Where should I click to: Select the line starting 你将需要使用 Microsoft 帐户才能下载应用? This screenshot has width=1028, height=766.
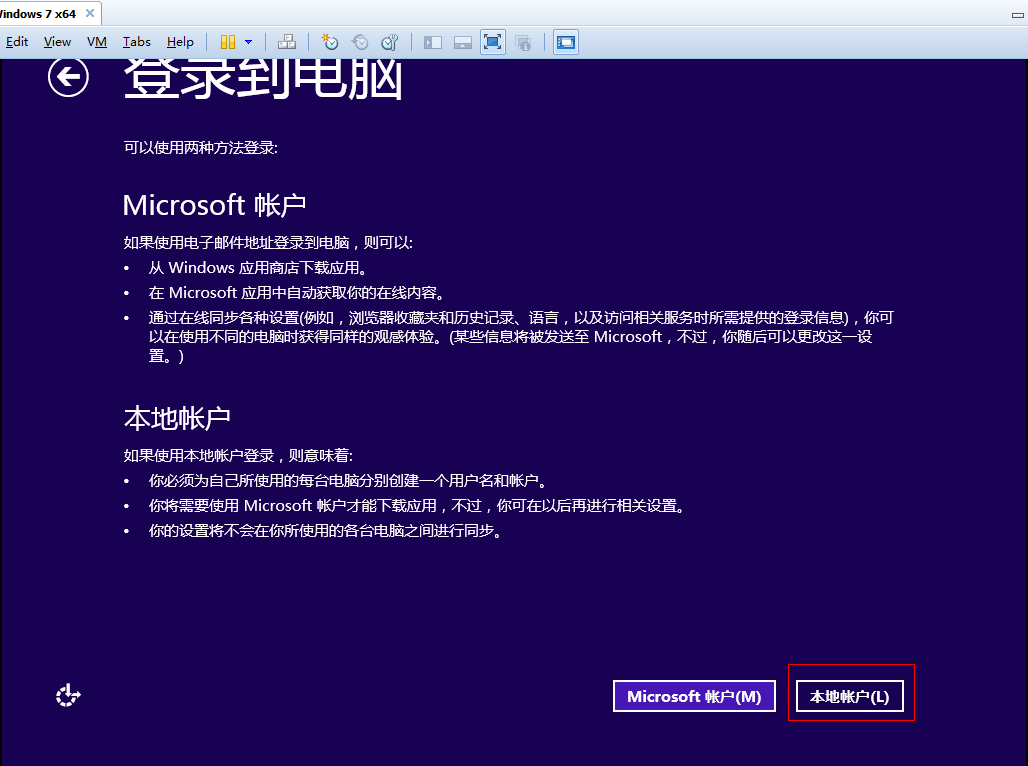[x=417, y=506]
